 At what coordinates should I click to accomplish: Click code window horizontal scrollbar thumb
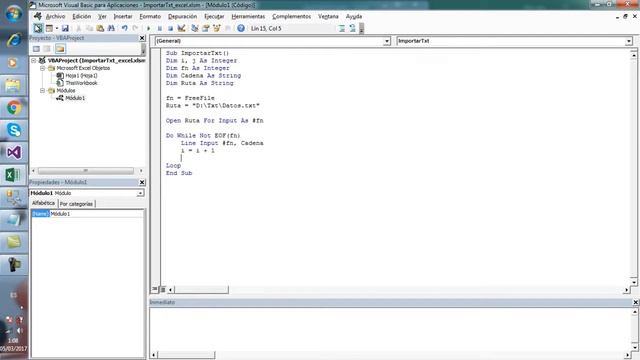(x=202, y=290)
